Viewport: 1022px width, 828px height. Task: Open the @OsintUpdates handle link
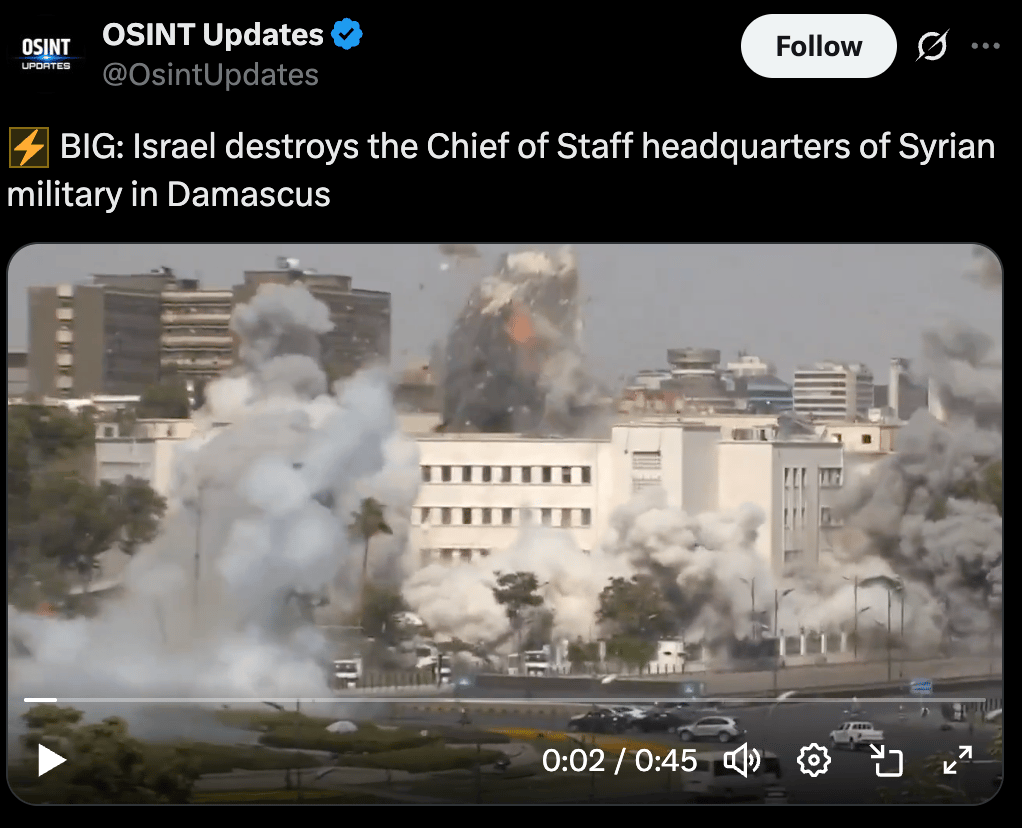[x=211, y=75]
